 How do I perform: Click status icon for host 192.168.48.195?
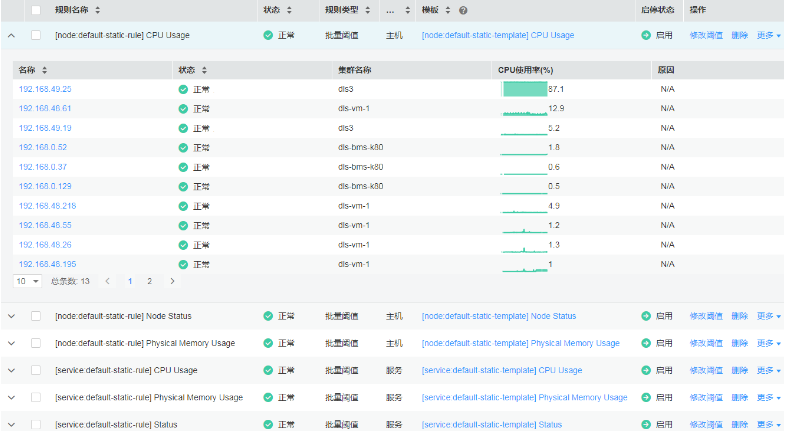[183, 264]
